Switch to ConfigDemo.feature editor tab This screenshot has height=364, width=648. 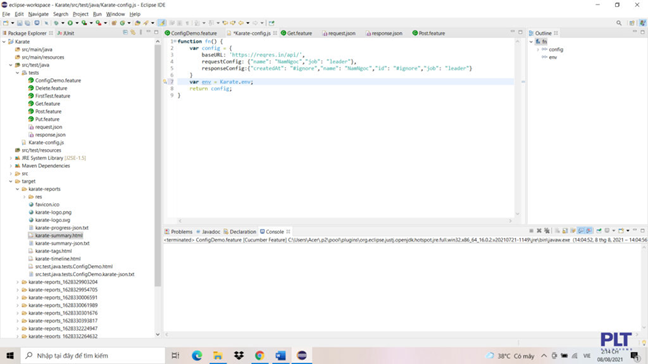(x=191, y=33)
